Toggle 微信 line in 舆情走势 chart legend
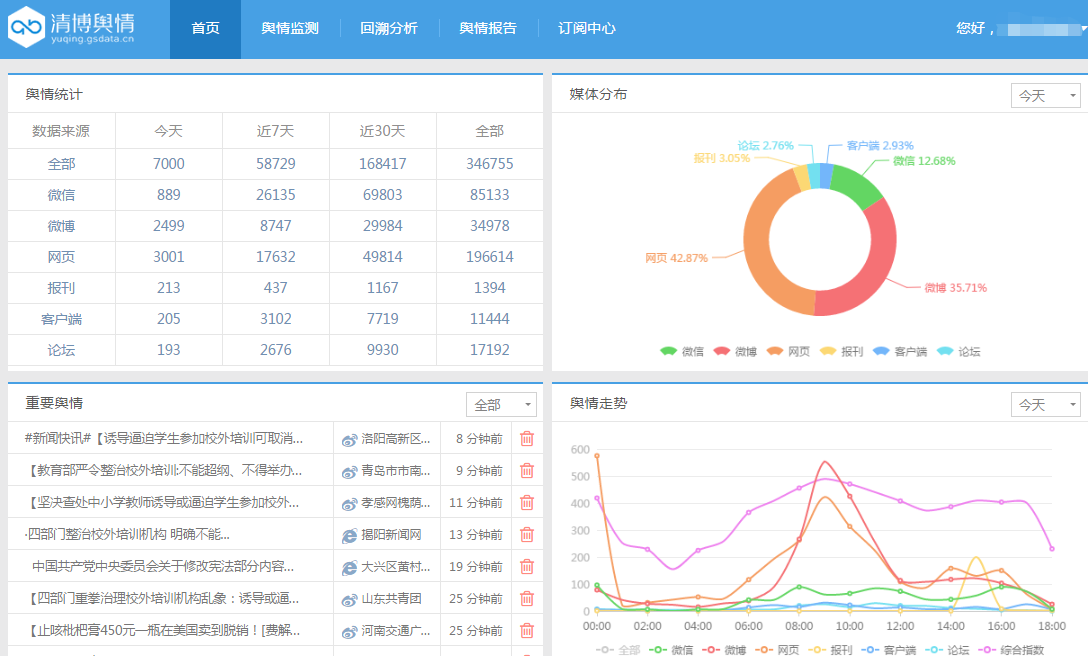The height and width of the screenshot is (656, 1088). (x=671, y=650)
